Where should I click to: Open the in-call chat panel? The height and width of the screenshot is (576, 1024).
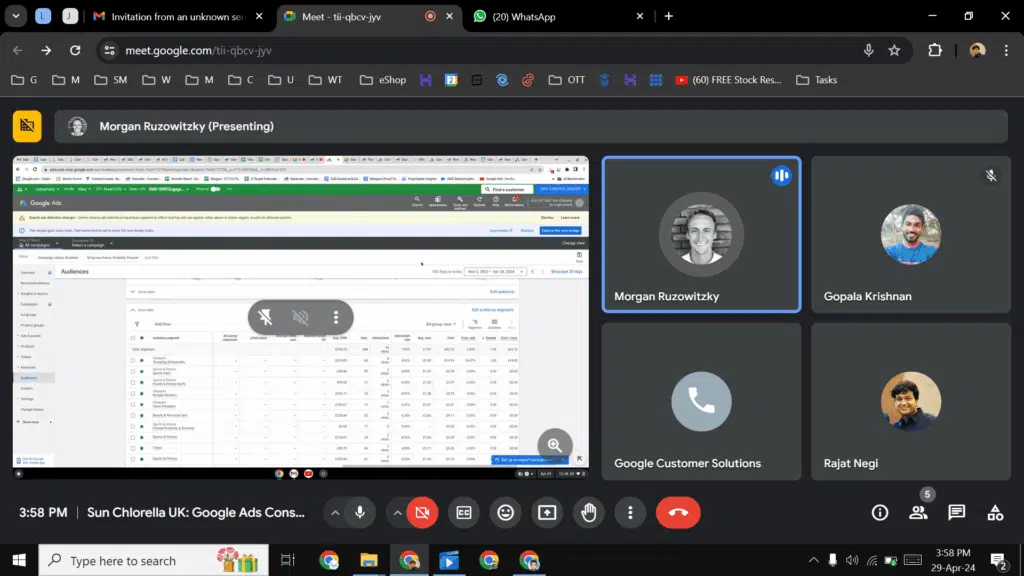click(956, 512)
